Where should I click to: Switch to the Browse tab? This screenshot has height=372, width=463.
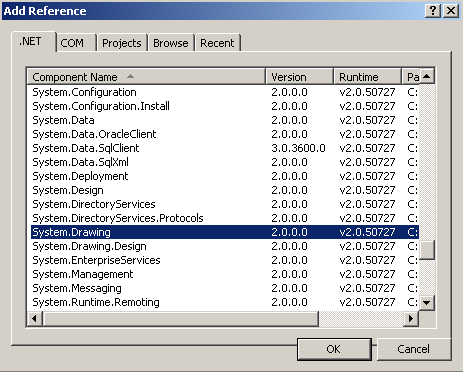171,43
